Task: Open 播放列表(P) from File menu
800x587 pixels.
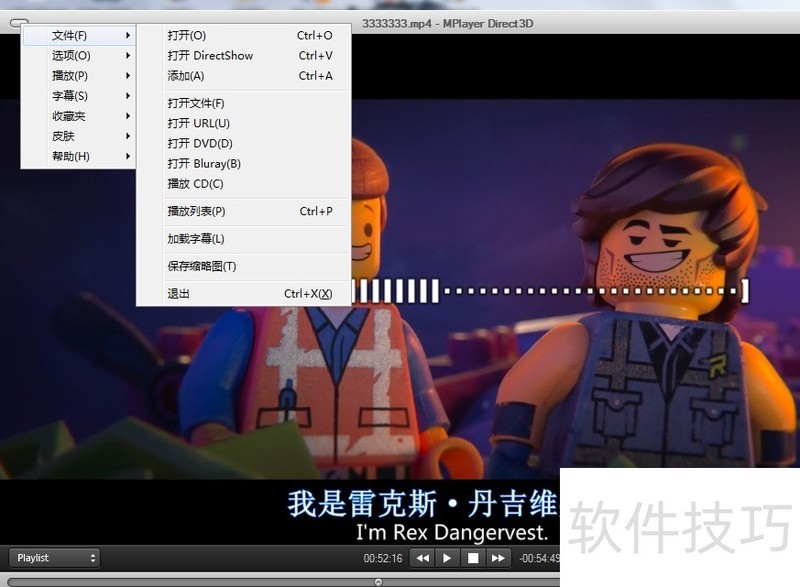Action: coord(244,211)
